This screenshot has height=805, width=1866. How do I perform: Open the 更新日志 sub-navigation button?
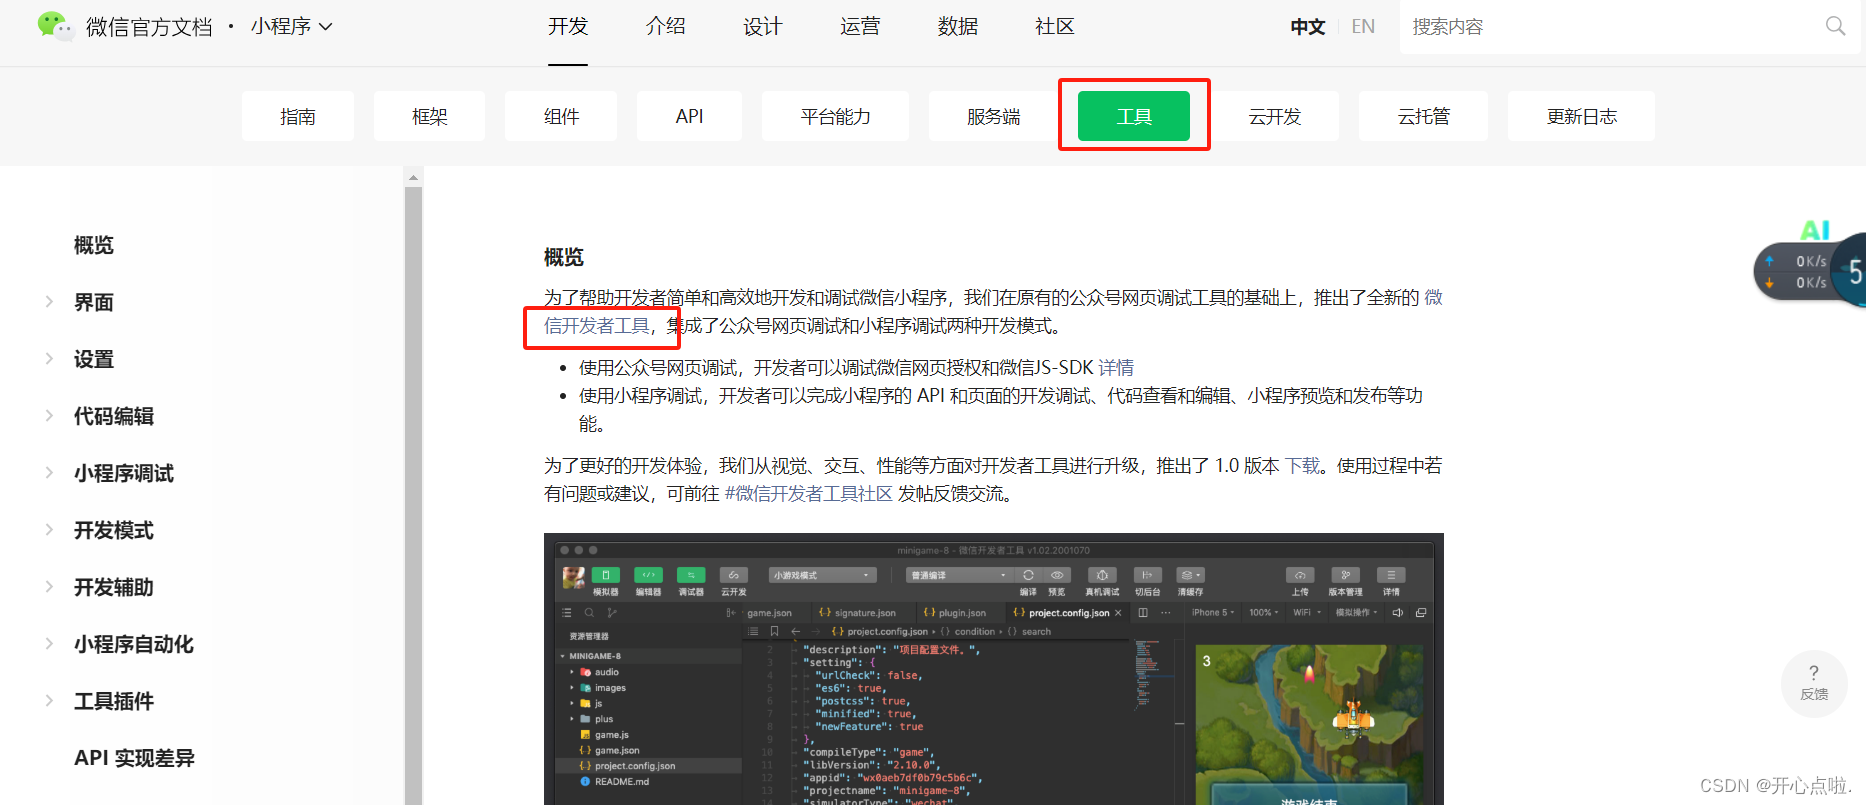1581,116
